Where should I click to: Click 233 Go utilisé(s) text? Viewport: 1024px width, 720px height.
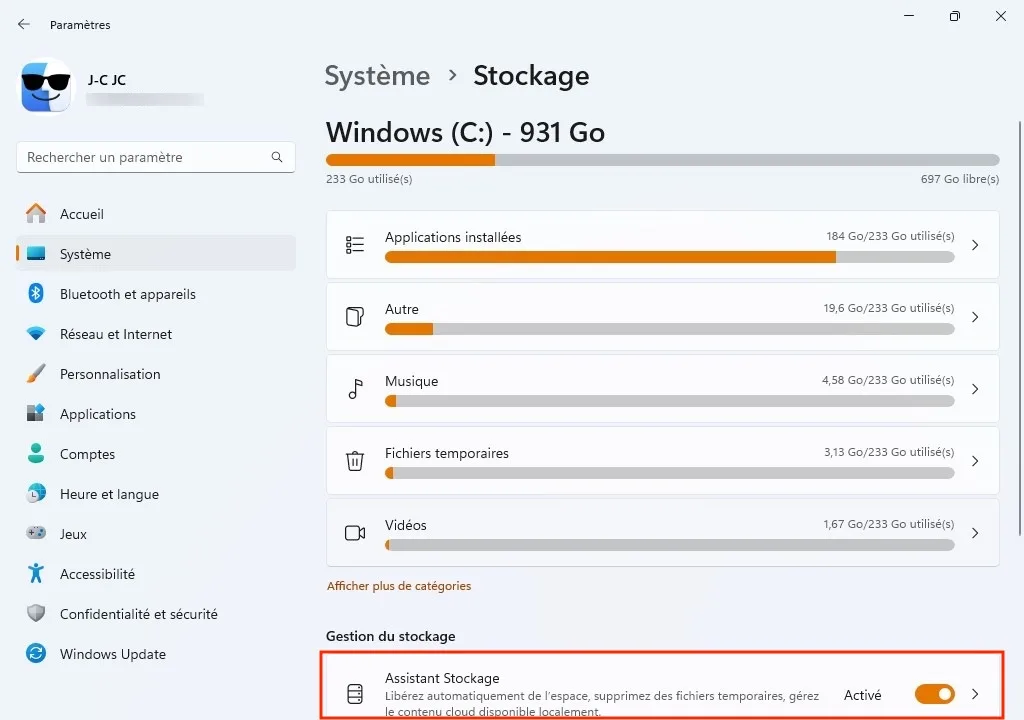point(369,179)
